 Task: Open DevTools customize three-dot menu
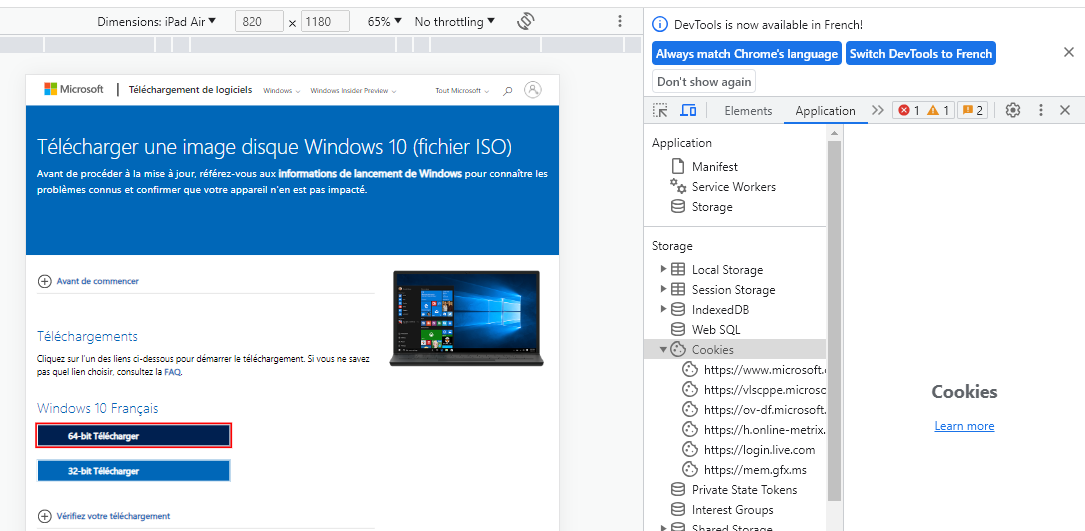coord(1041,110)
